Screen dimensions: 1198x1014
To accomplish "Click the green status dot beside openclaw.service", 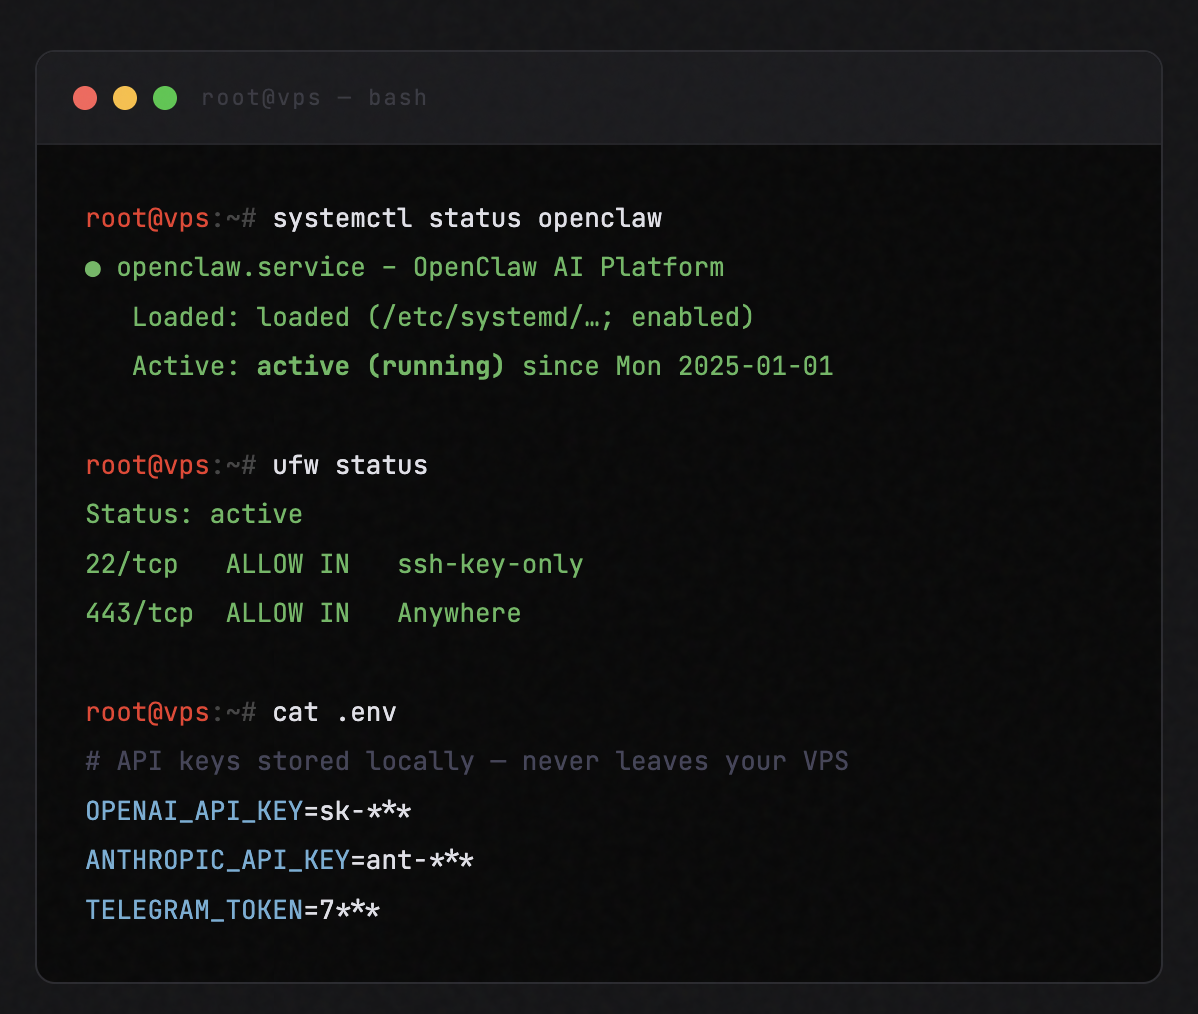I will 93,269.
